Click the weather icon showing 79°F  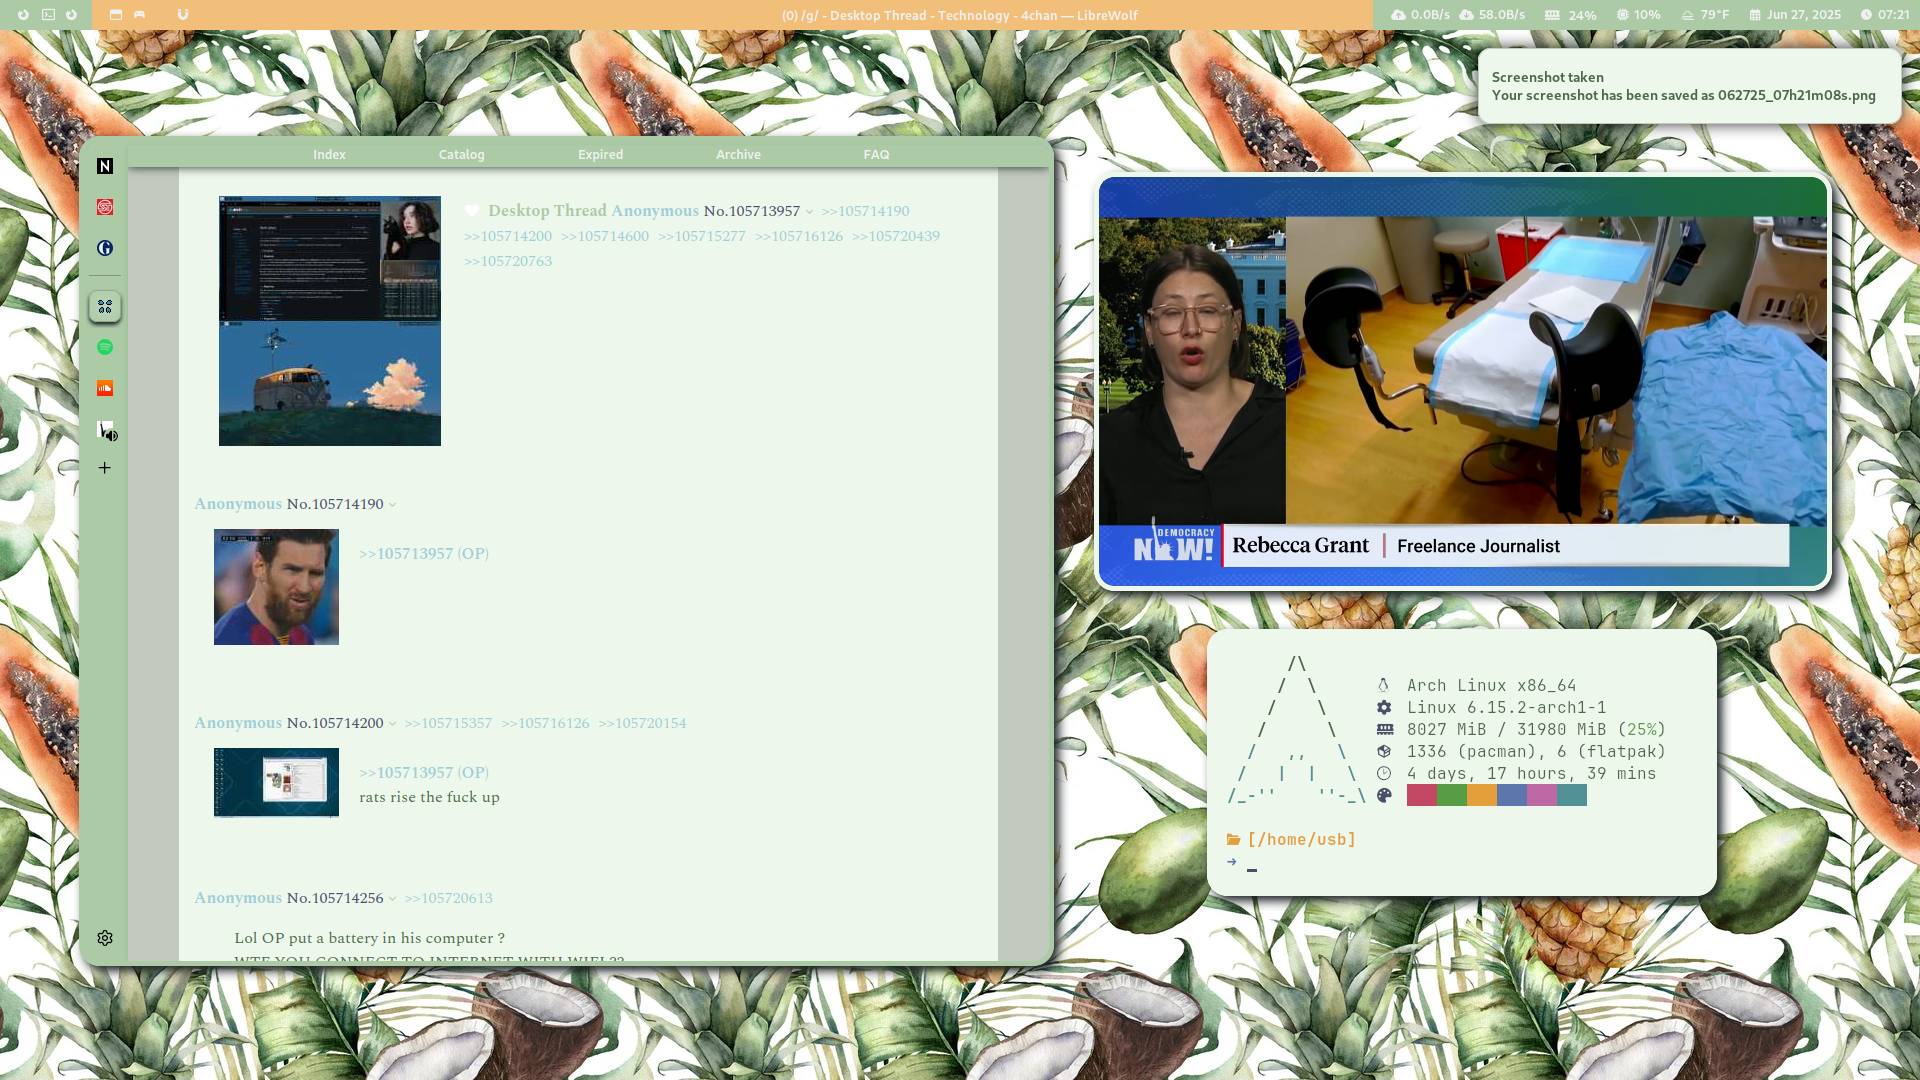pos(1688,15)
